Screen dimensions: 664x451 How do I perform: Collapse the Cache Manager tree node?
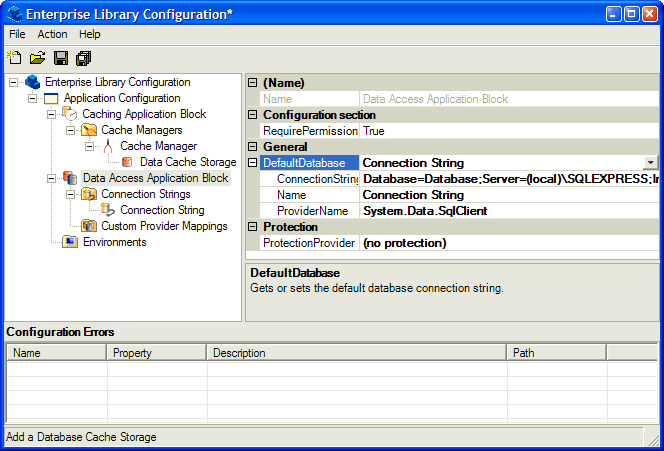pyautogui.click(x=90, y=147)
